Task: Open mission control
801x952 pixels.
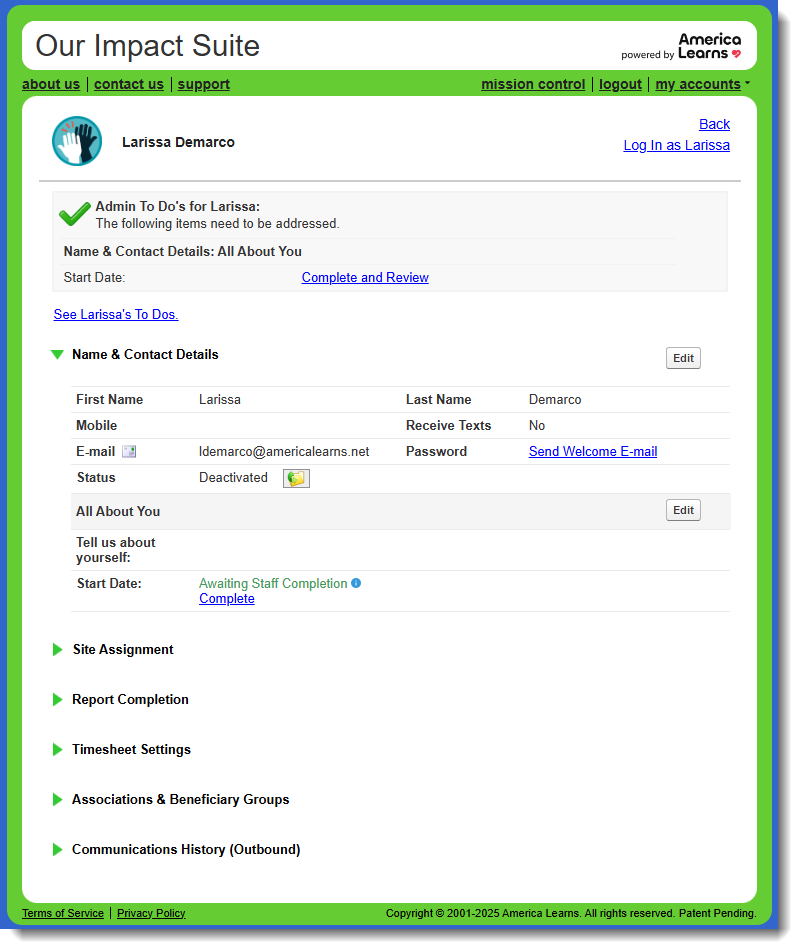Action: 533,84
